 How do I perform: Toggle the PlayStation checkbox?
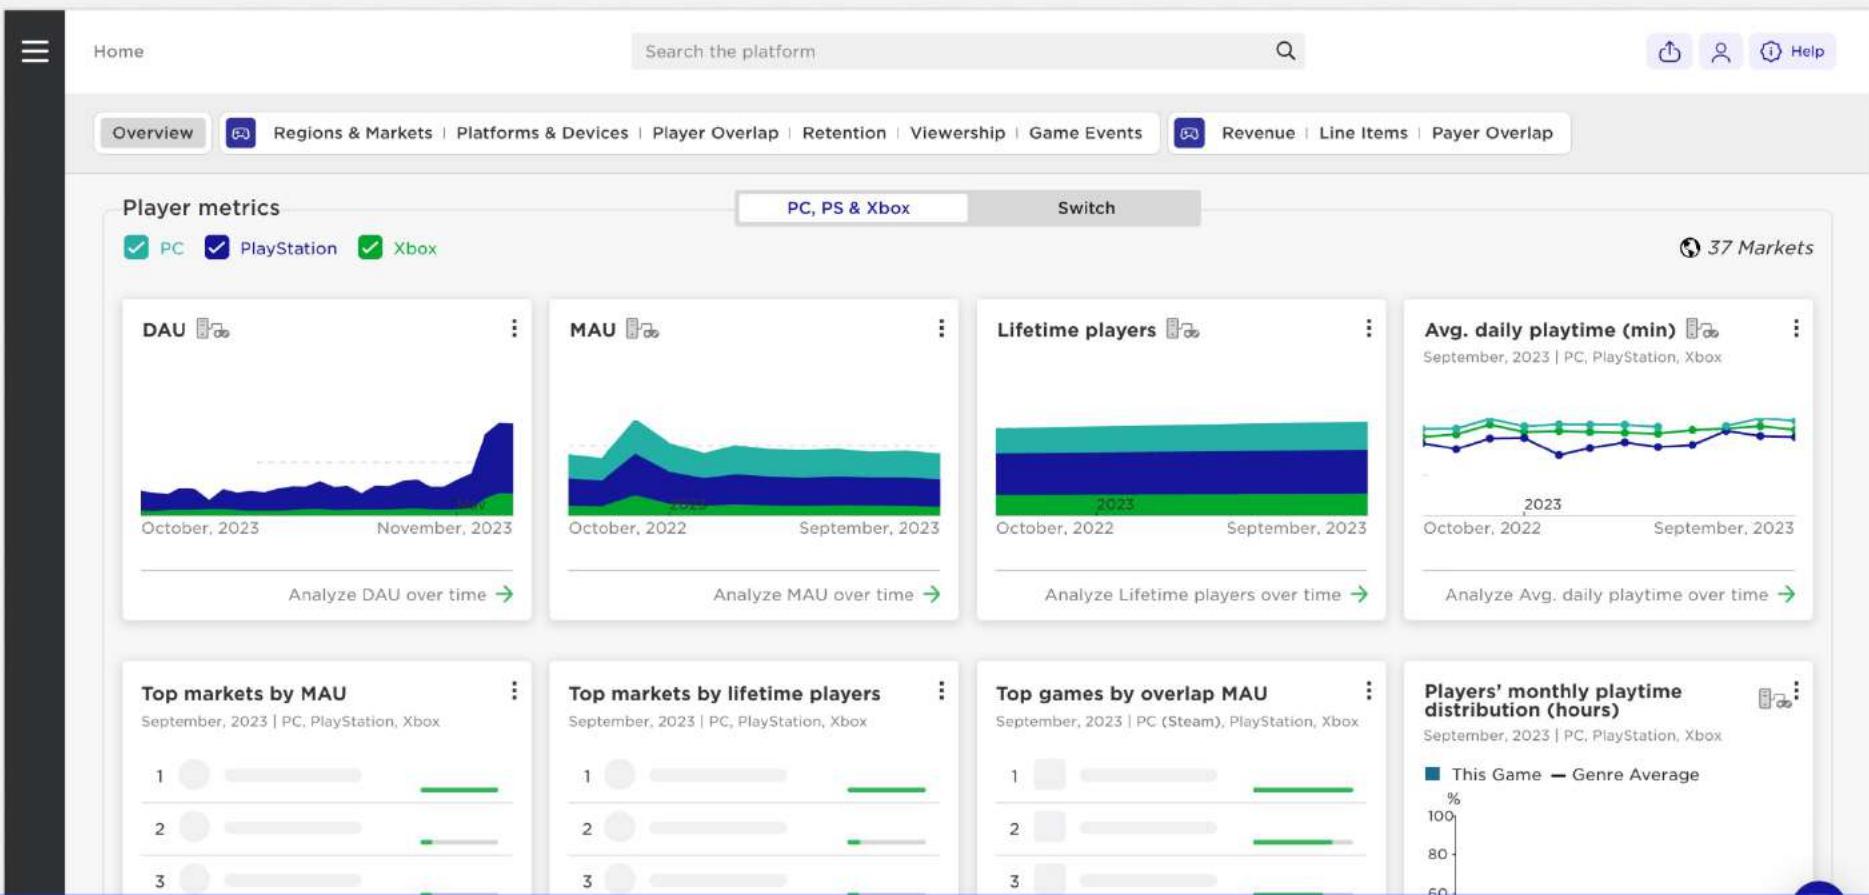coord(216,248)
